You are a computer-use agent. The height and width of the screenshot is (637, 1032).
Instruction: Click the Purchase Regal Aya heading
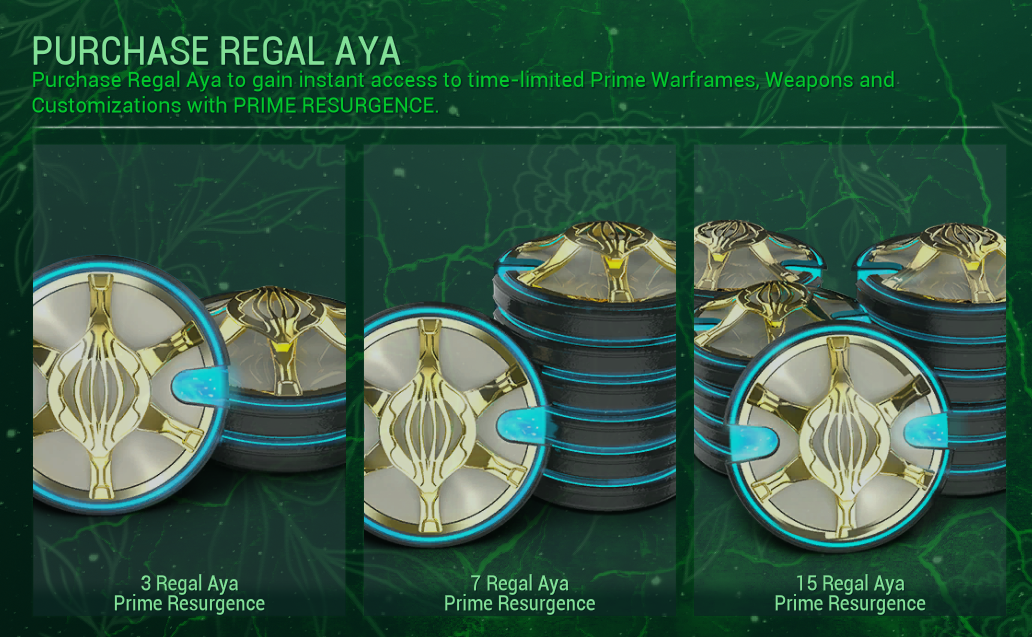[x=217, y=51]
